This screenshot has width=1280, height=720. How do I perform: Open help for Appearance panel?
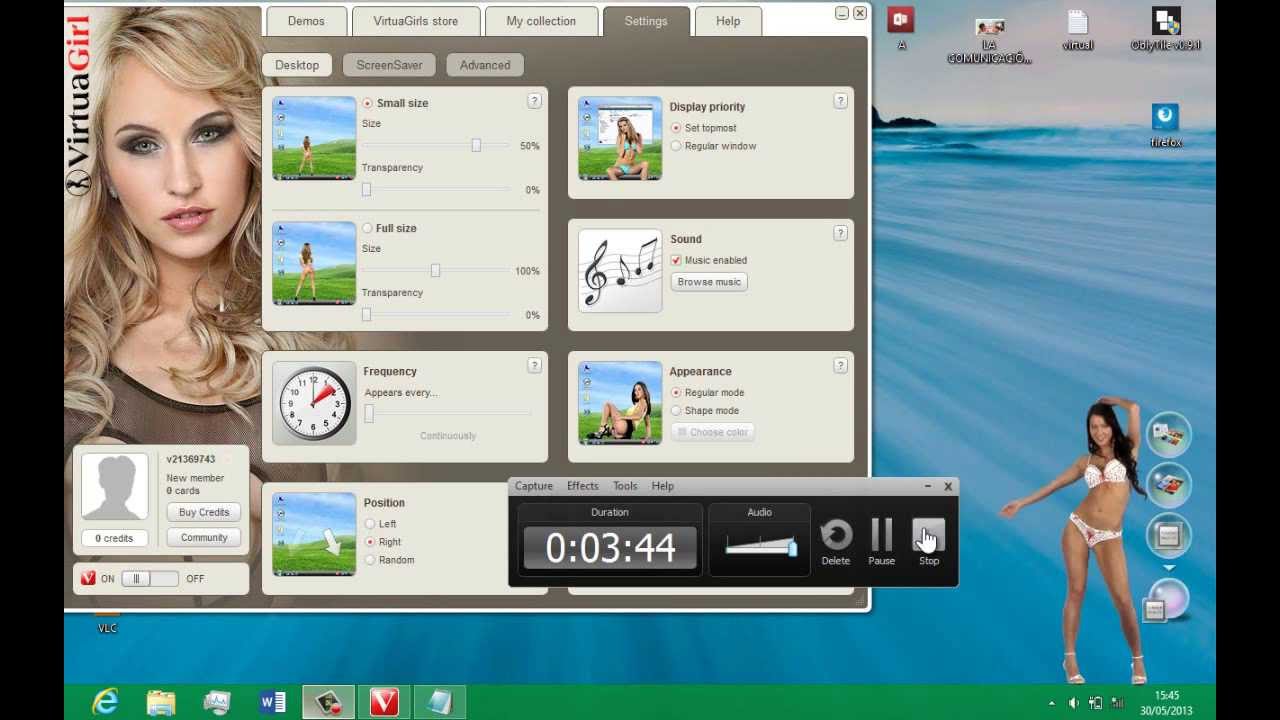point(840,366)
